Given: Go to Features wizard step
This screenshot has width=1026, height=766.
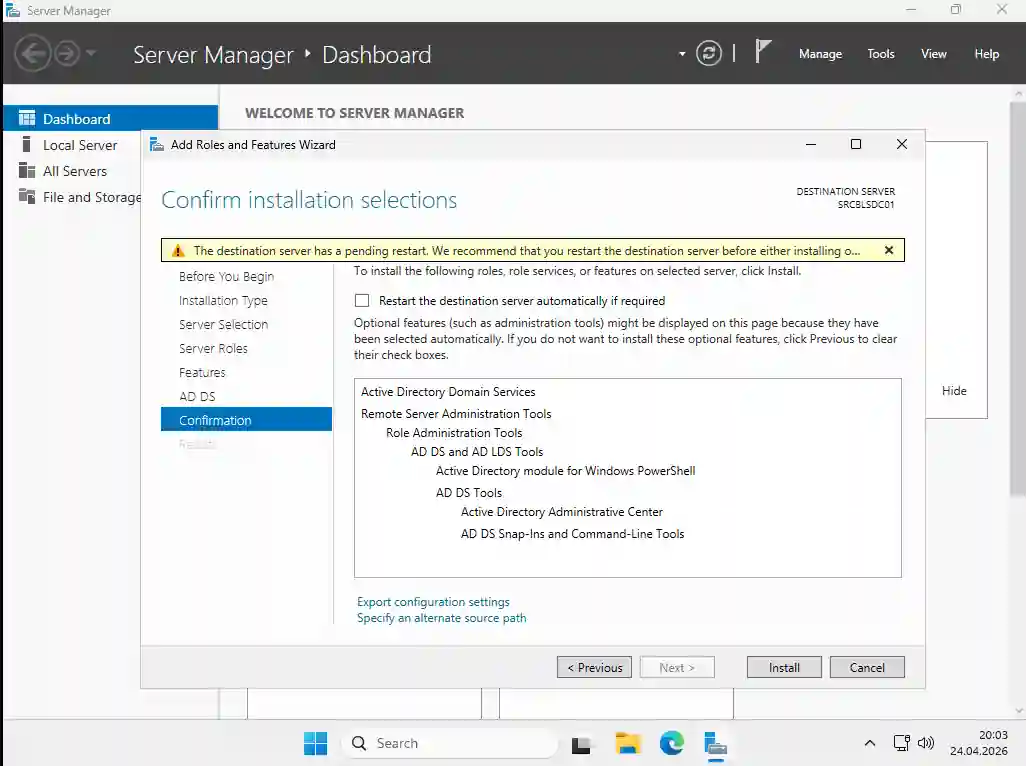Looking at the screenshot, I should 202,372.
